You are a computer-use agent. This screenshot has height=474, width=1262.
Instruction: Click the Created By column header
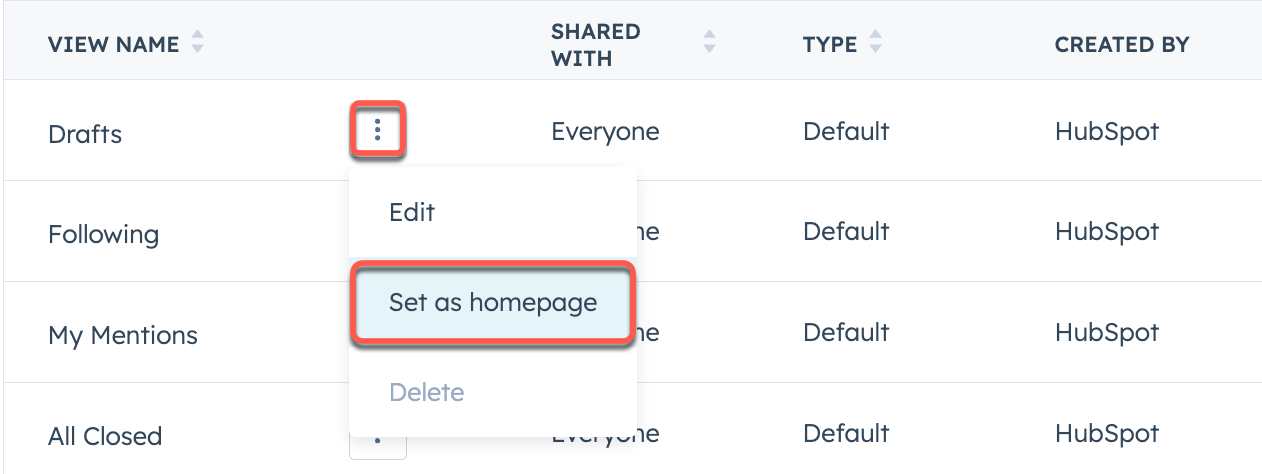pyautogui.click(x=1122, y=45)
